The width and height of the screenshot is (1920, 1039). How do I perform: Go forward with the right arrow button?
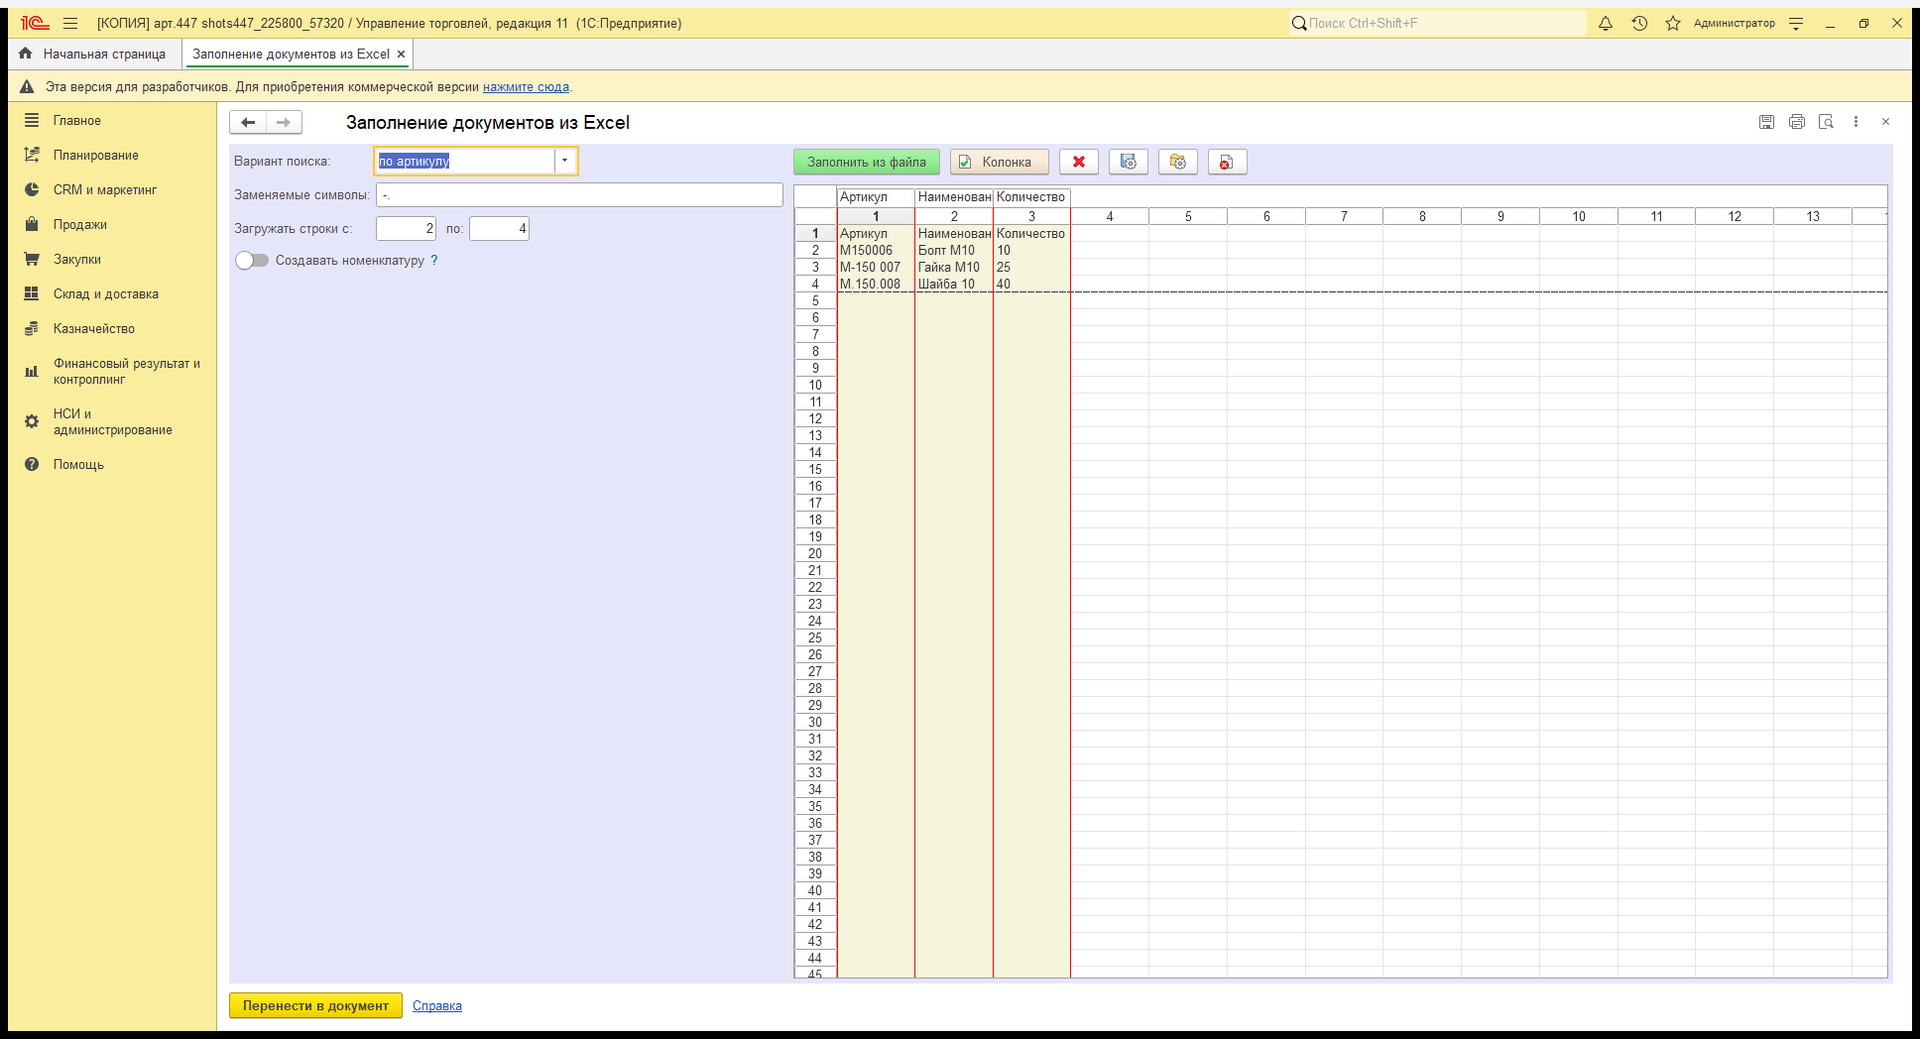pos(284,122)
